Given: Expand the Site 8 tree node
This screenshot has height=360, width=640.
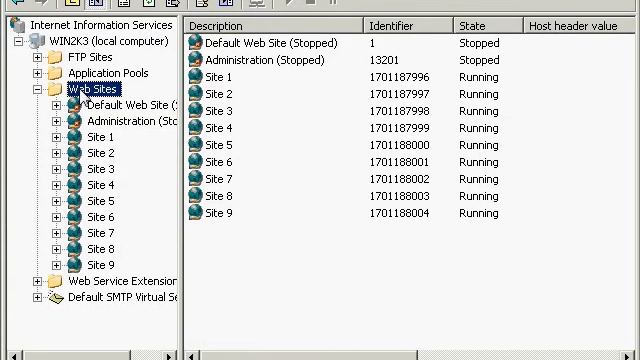Looking at the screenshot, I should click(56, 249).
